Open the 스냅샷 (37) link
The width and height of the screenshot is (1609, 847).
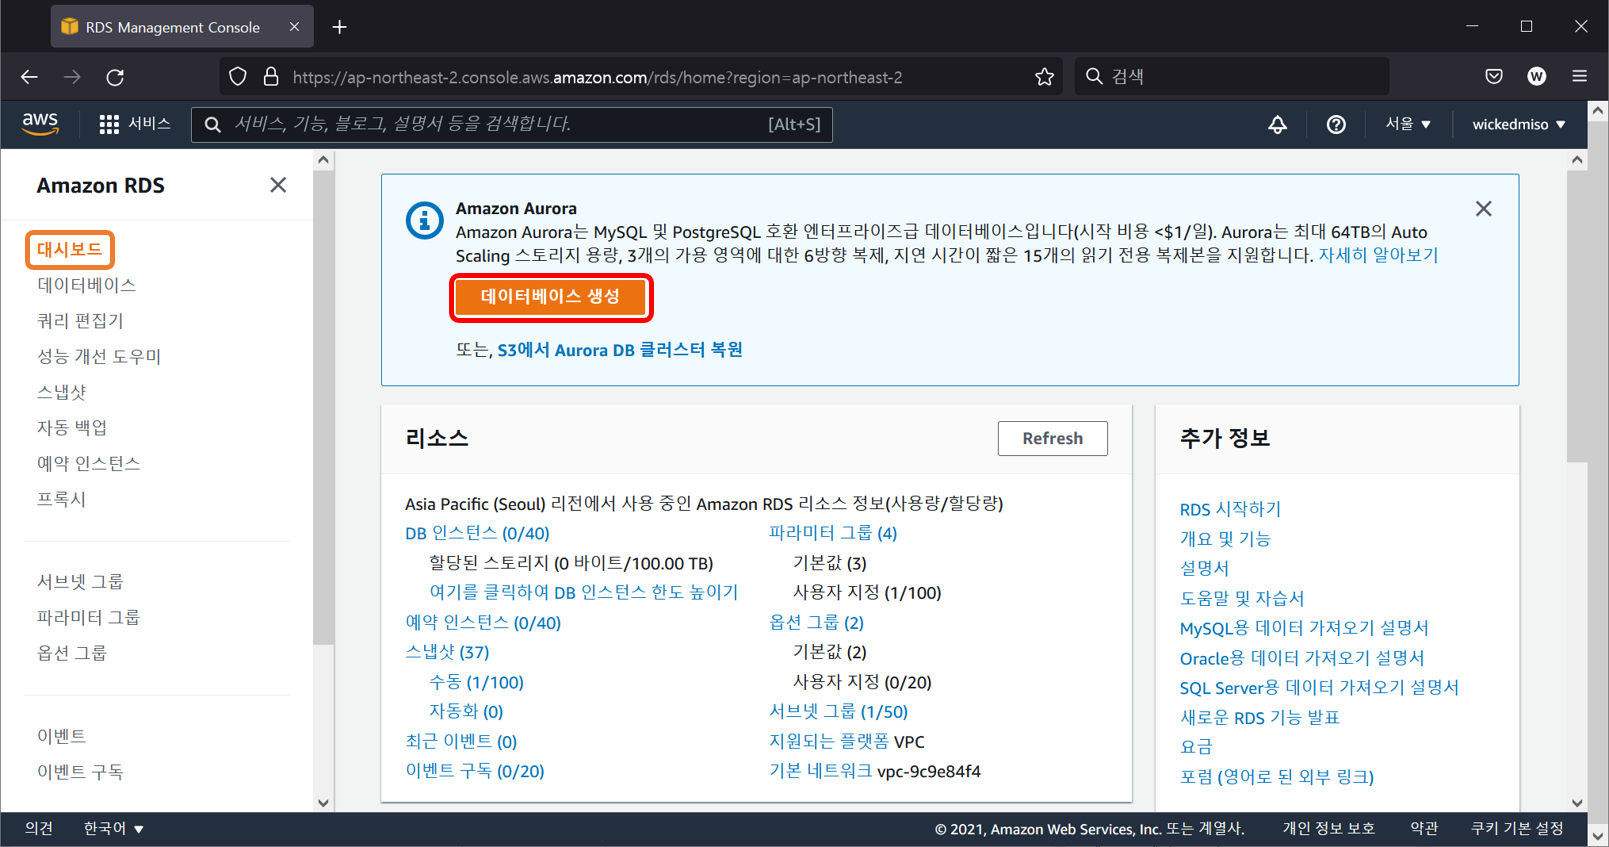(x=447, y=652)
